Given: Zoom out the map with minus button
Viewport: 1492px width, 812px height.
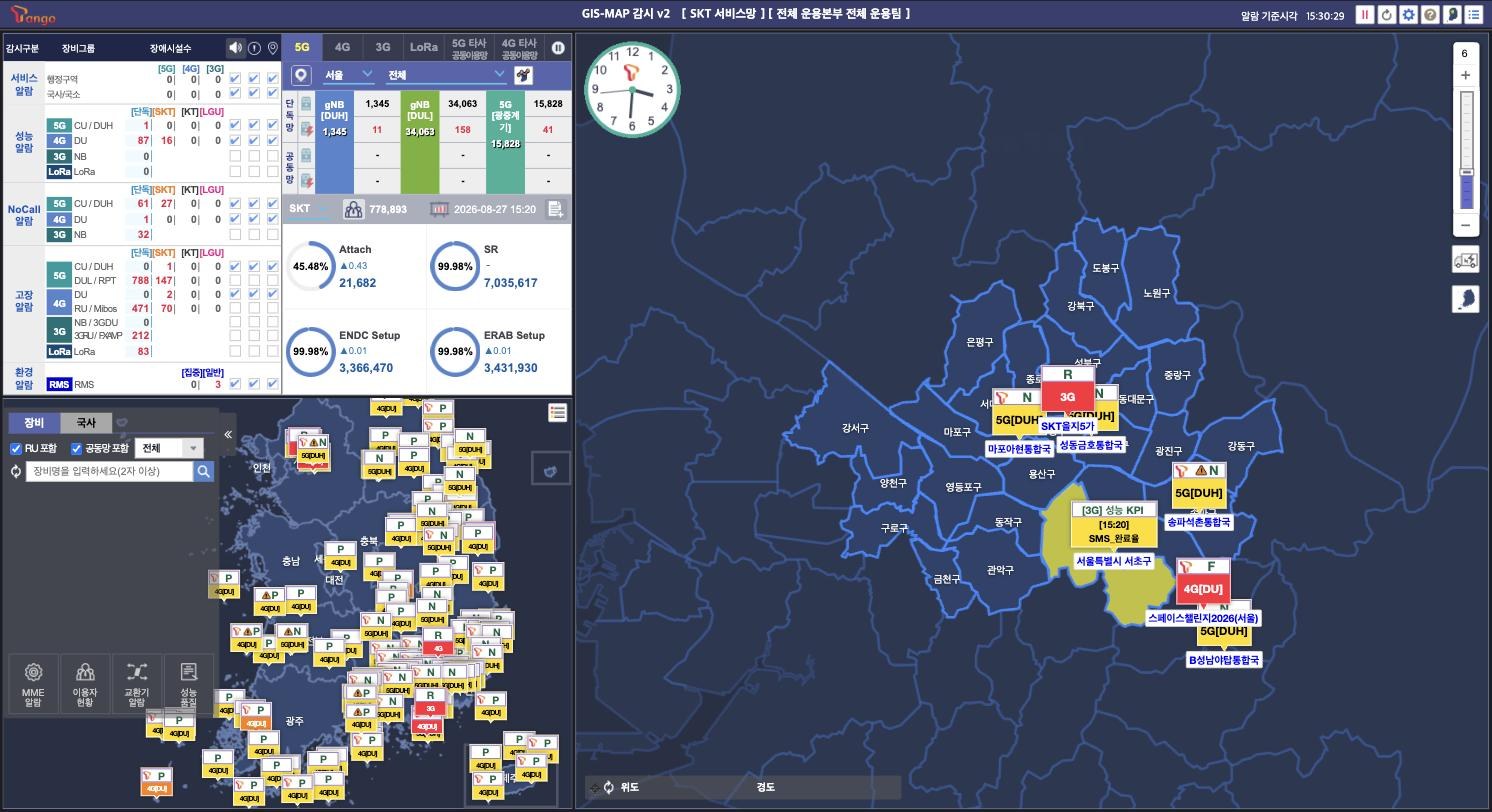Looking at the screenshot, I should pos(1465,225).
